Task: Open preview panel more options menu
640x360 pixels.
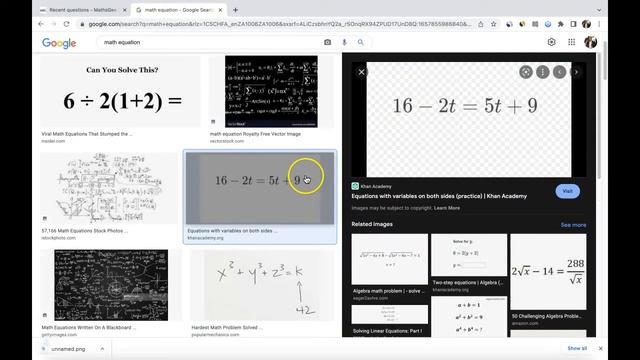Action: point(542,72)
